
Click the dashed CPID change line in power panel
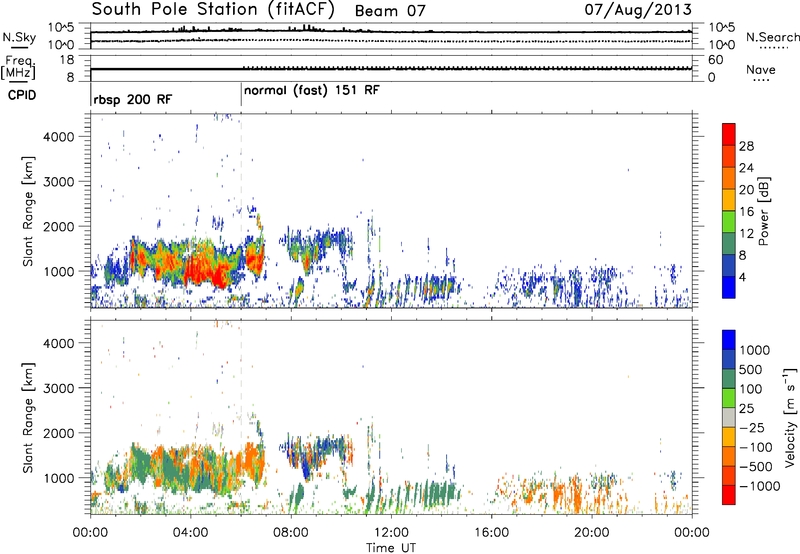(241, 211)
